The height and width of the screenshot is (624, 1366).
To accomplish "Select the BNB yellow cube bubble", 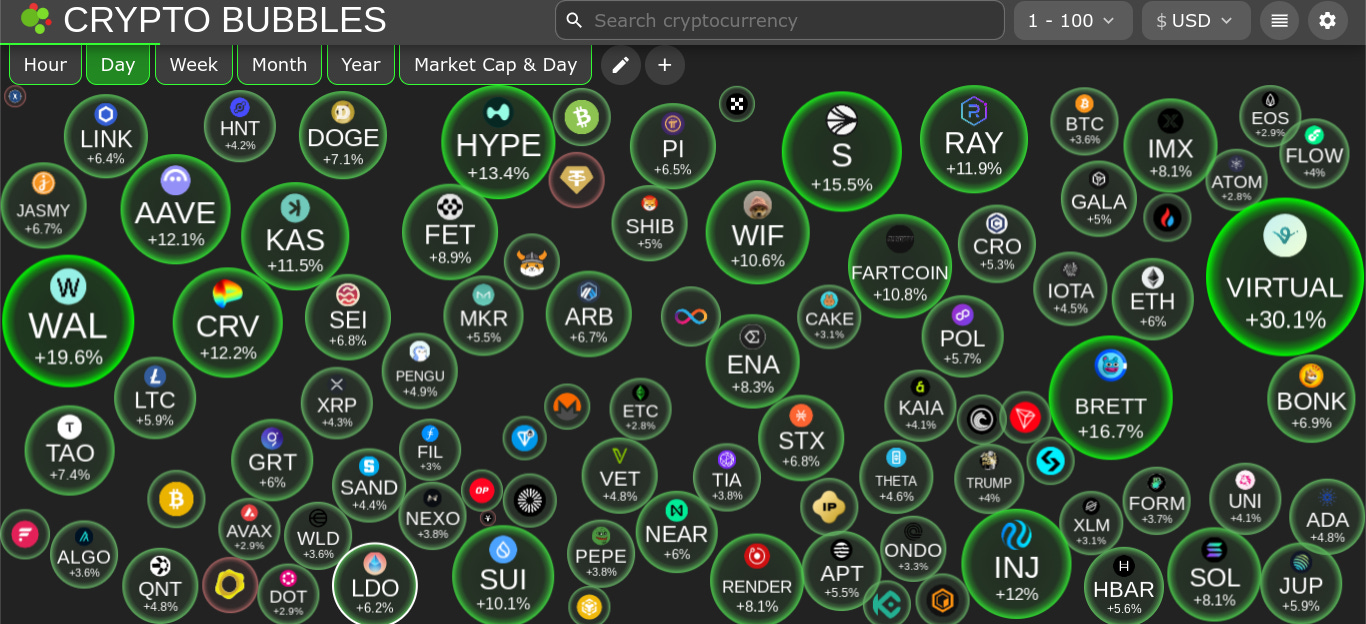I will [x=589, y=607].
